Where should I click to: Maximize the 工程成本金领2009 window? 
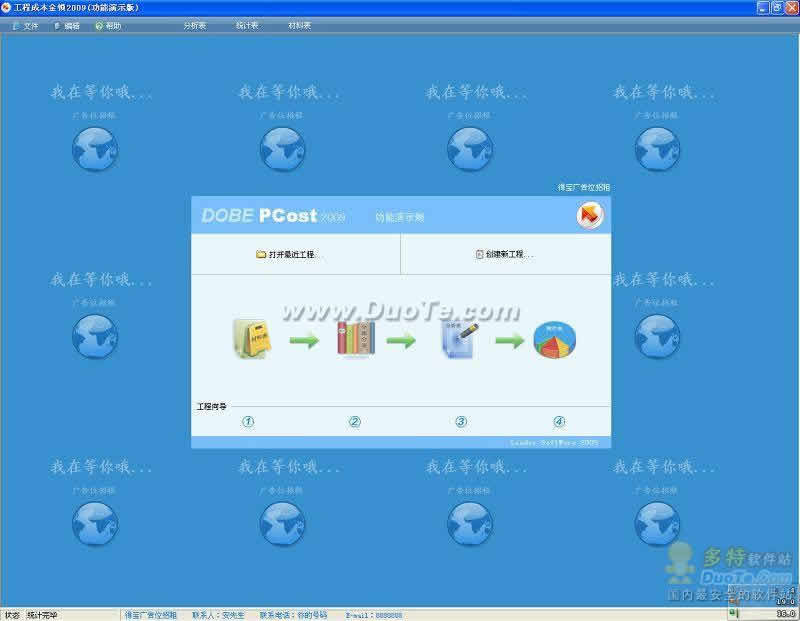(777, 8)
